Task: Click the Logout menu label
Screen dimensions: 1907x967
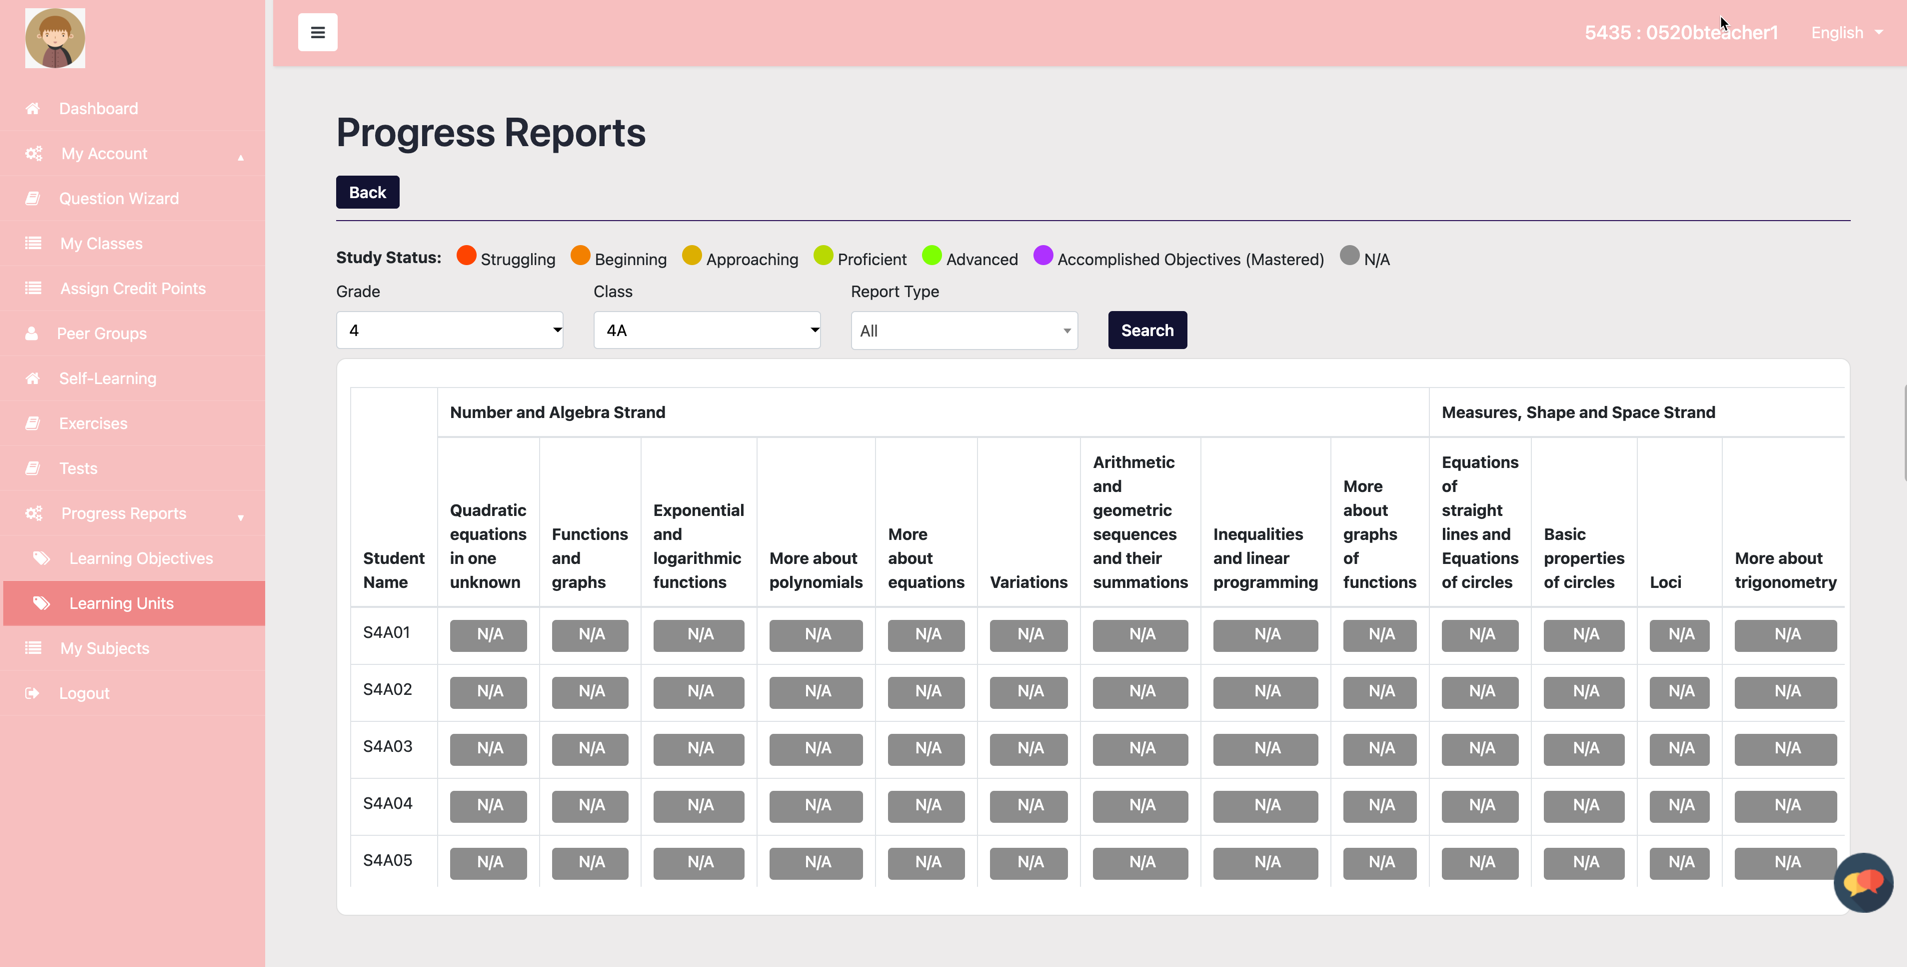Action: 84,693
